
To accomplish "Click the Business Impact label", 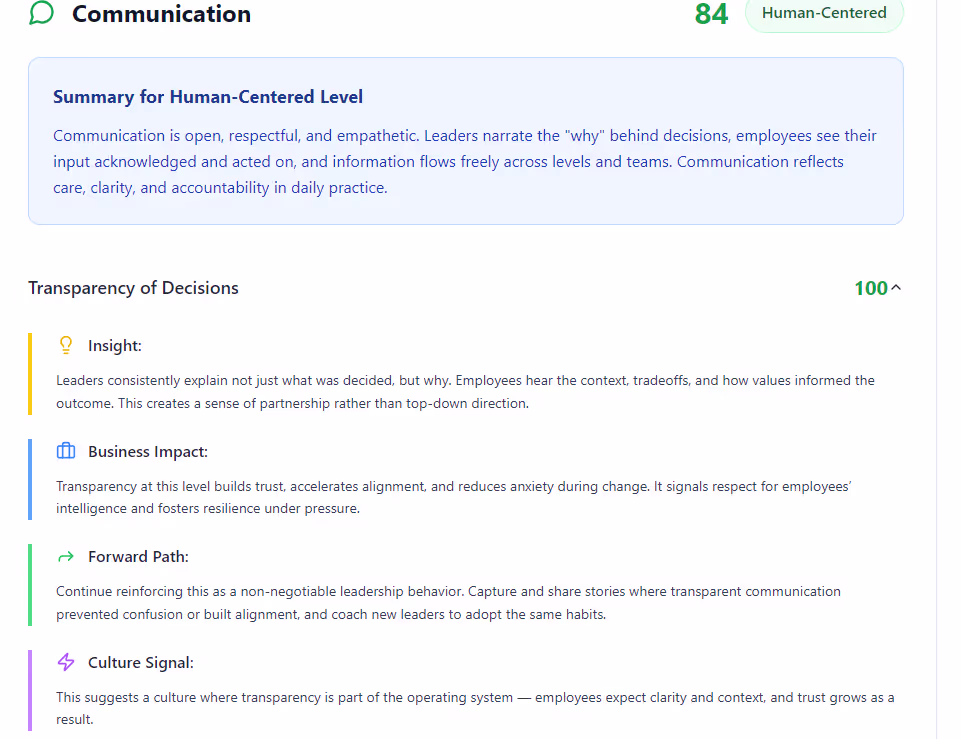I will pyautogui.click(x=148, y=452).
